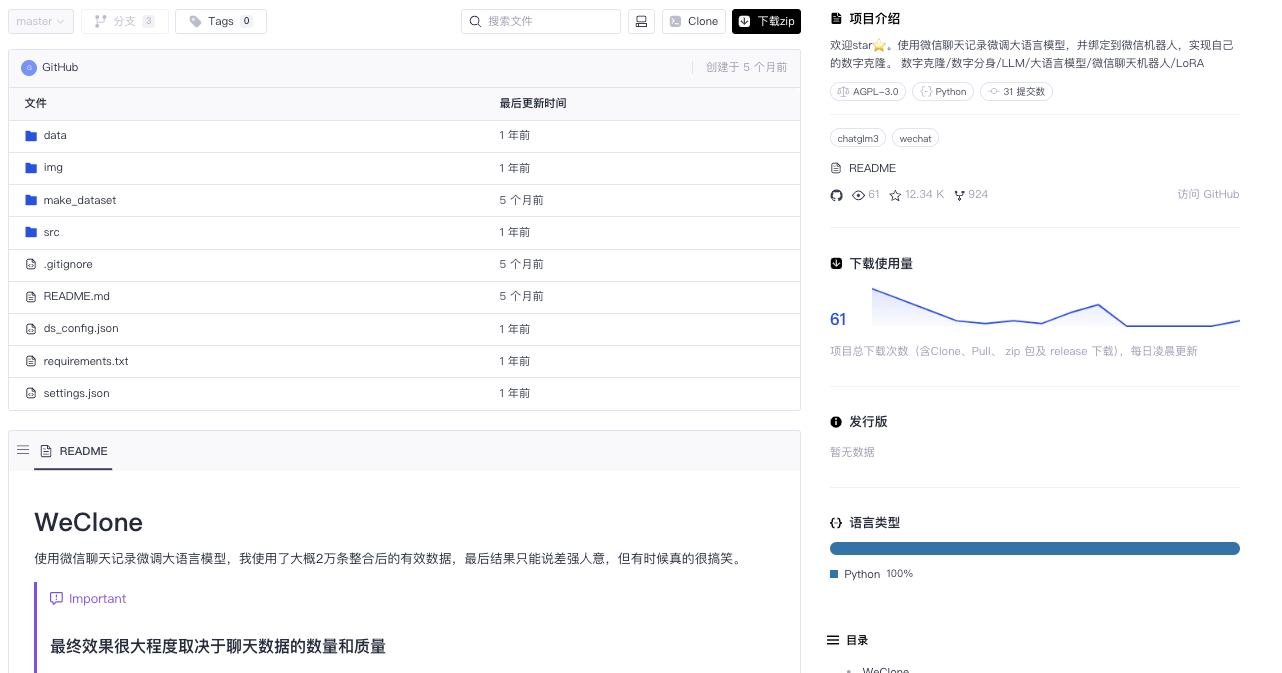
Task: Open the src folder
Action: (51, 232)
